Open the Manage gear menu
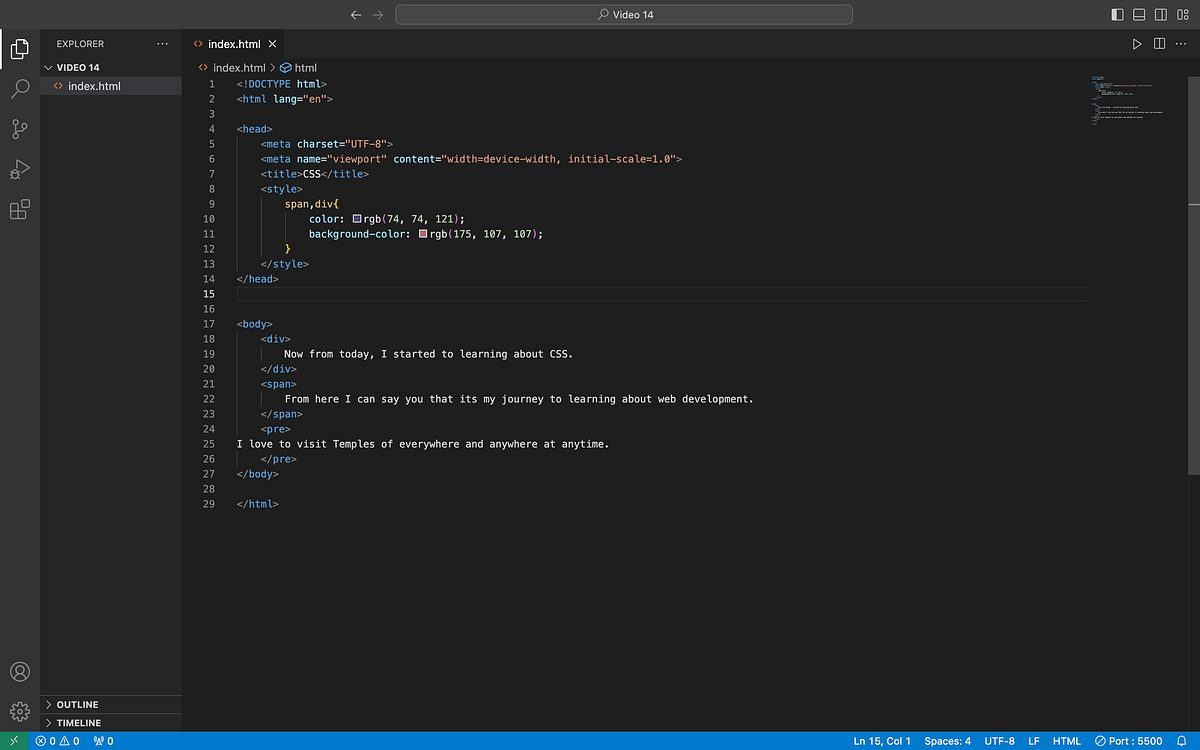1200x750 pixels. [x=19, y=711]
